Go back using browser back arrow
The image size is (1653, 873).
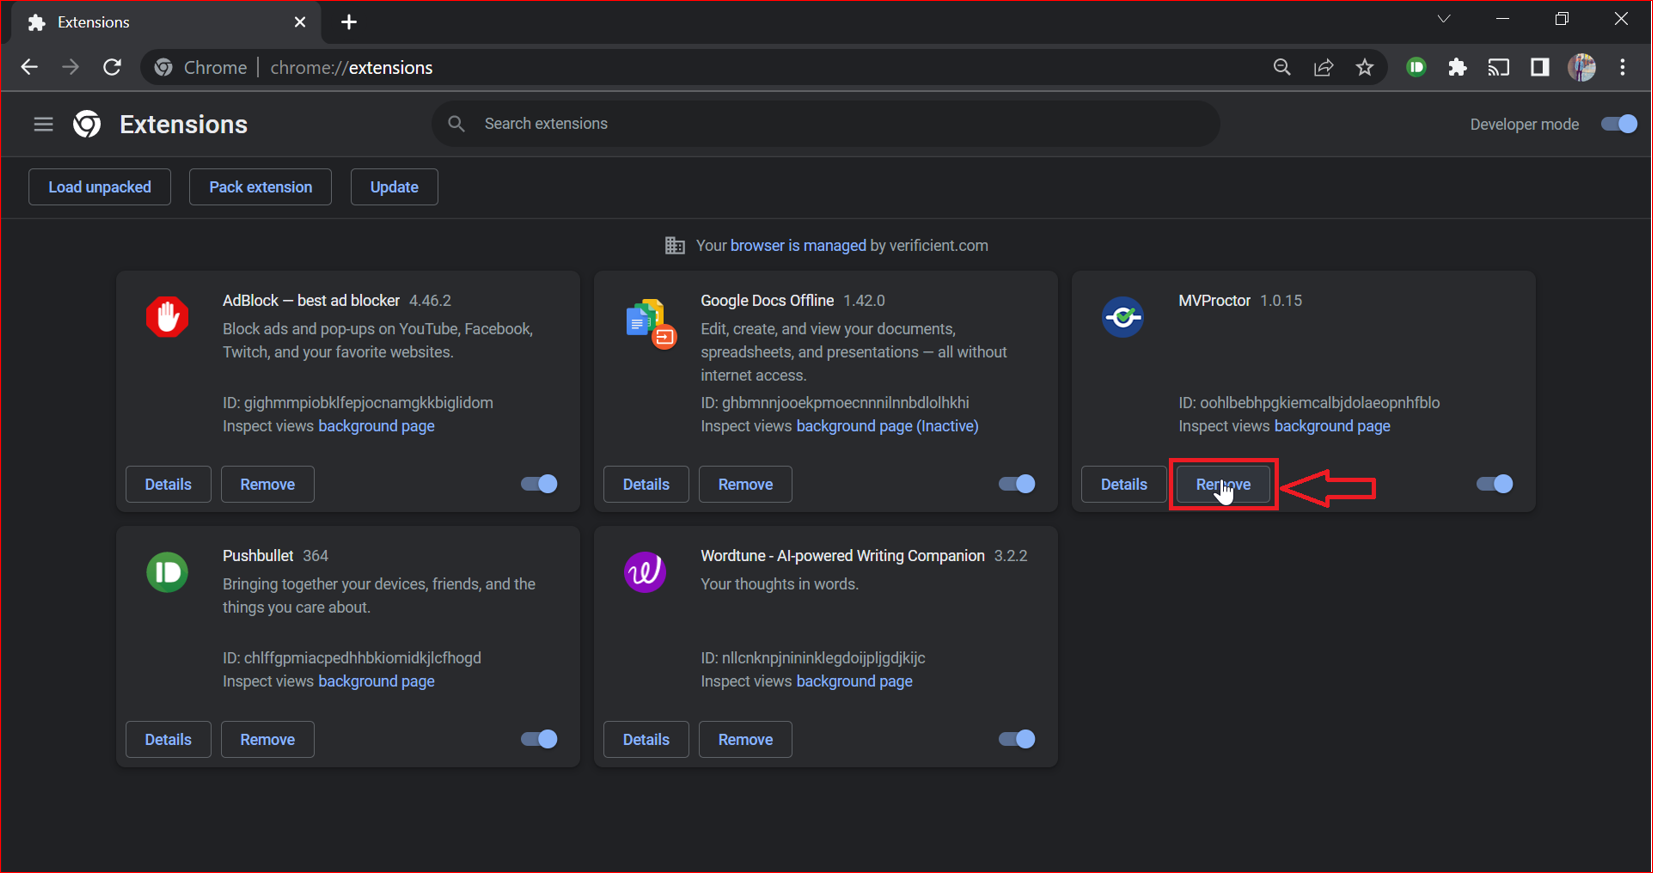(29, 67)
